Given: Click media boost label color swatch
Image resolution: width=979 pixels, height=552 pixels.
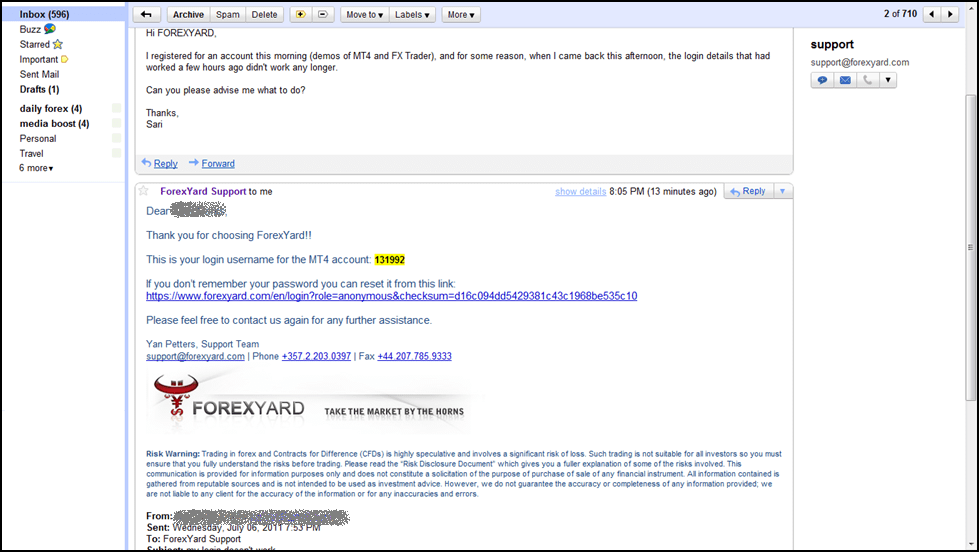Looking at the screenshot, I should 116,124.
